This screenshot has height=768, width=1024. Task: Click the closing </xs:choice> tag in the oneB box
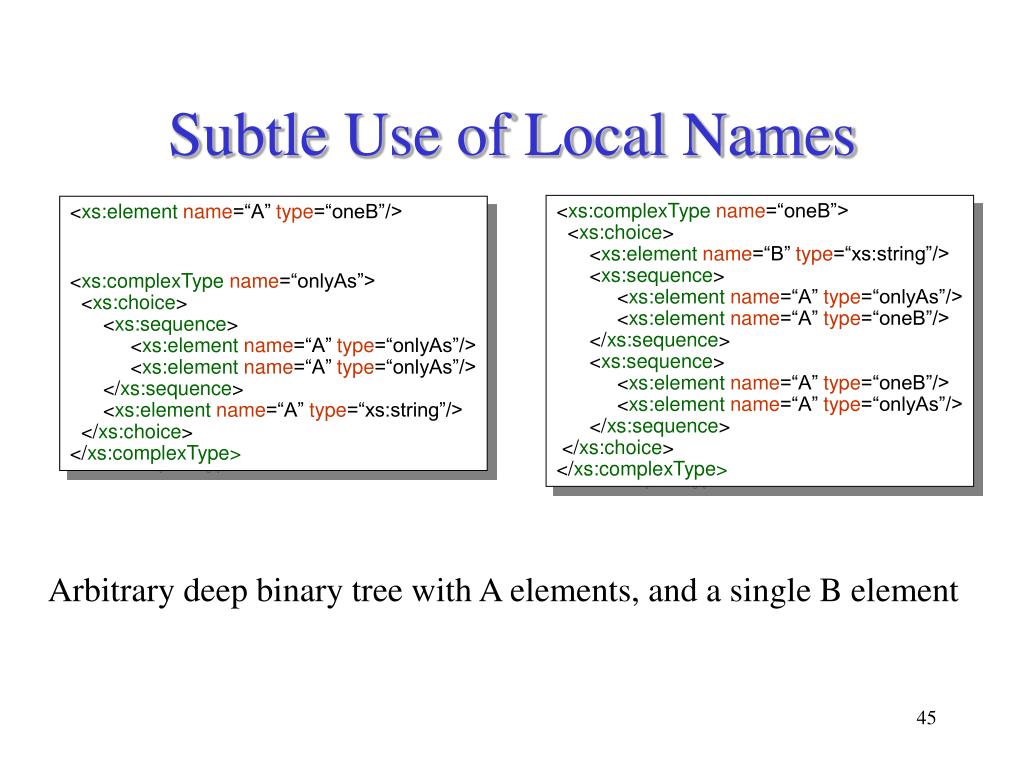617,447
